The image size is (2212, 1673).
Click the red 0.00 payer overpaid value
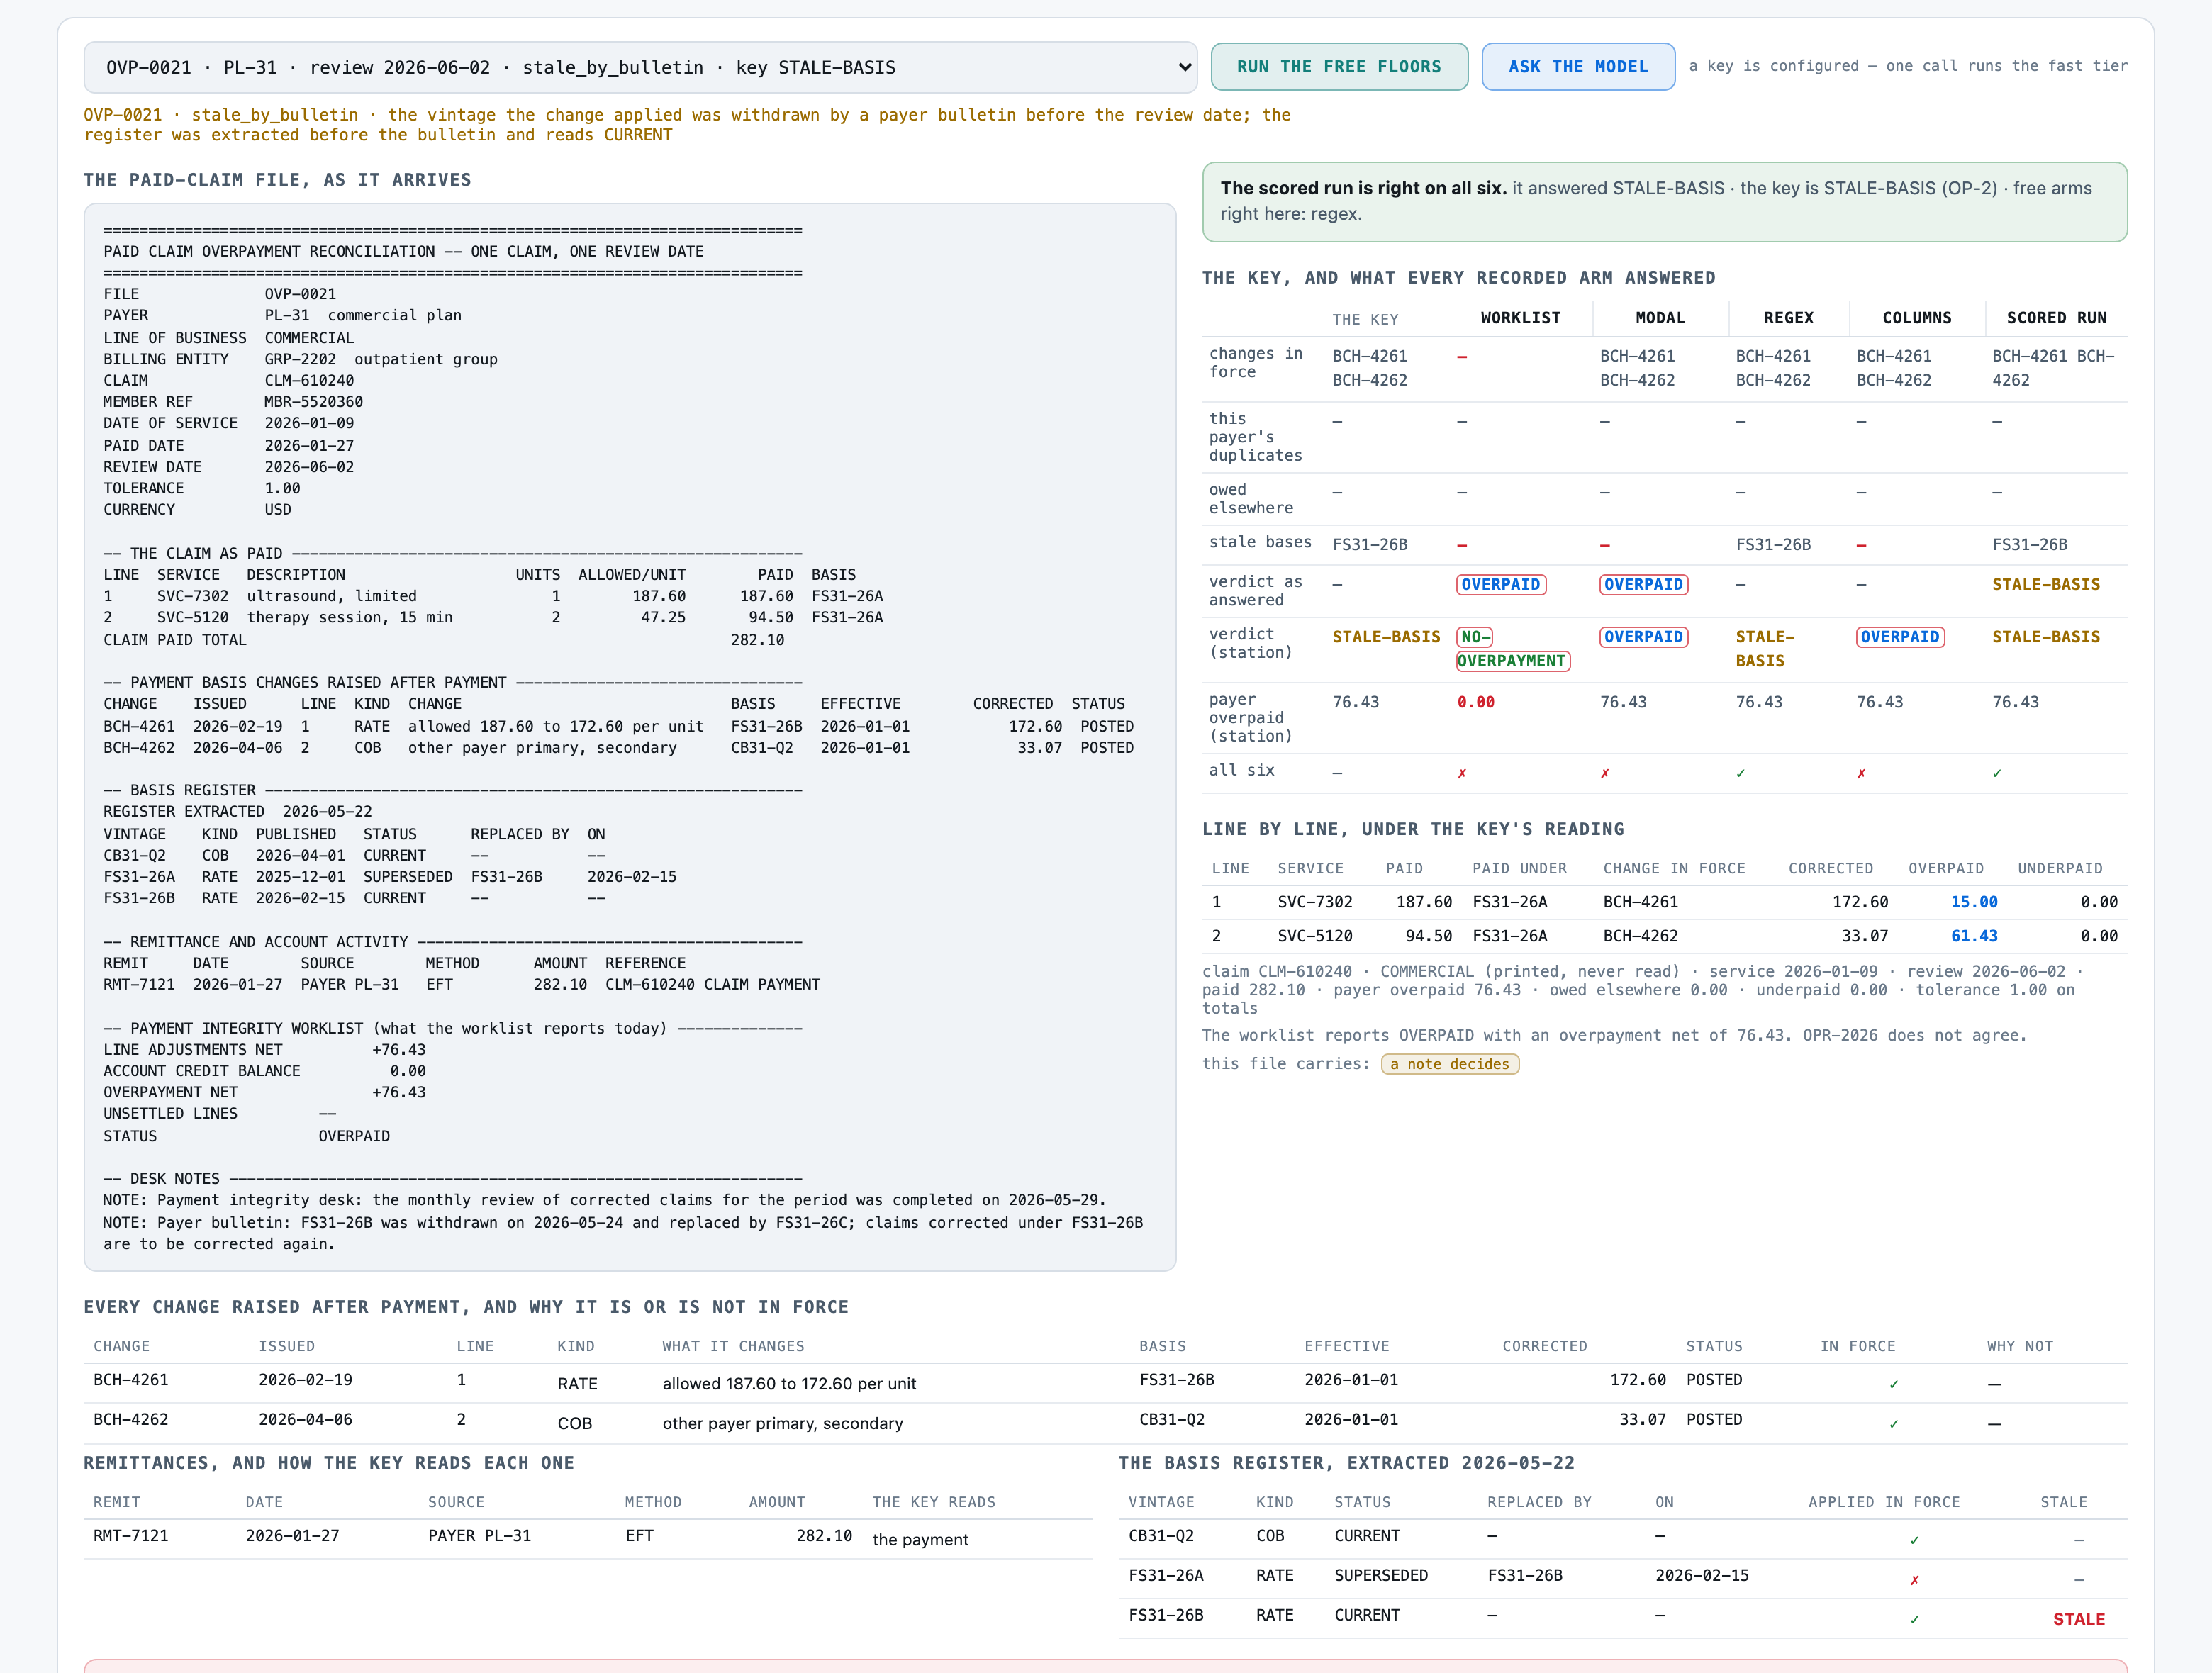point(1476,702)
